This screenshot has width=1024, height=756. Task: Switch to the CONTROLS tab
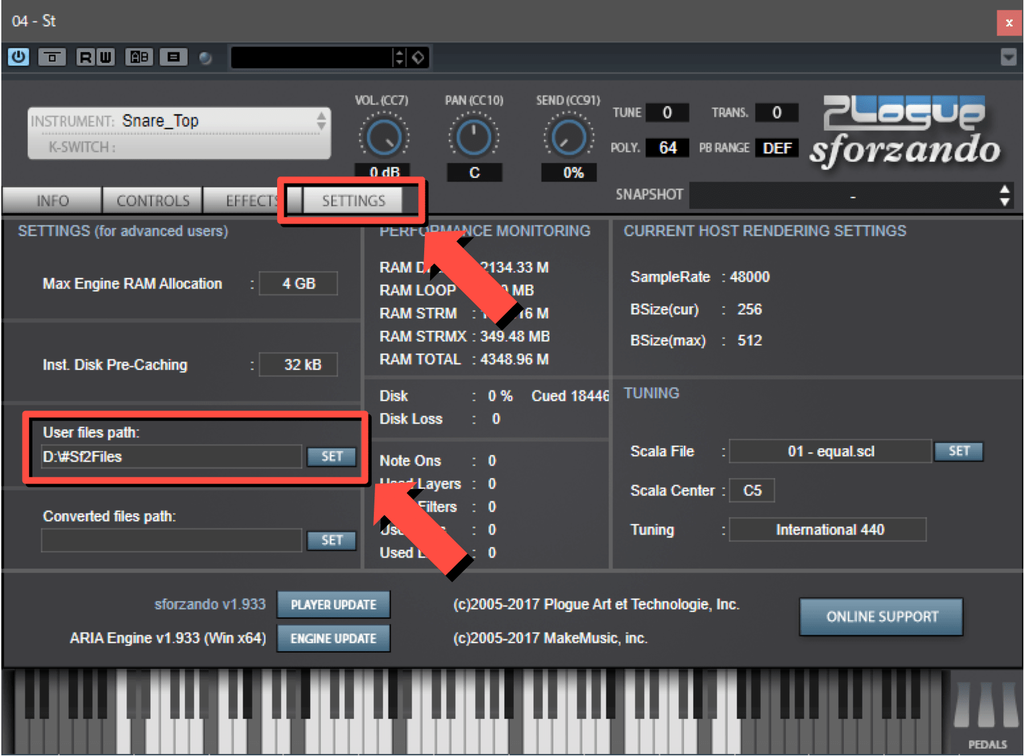pos(153,200)
